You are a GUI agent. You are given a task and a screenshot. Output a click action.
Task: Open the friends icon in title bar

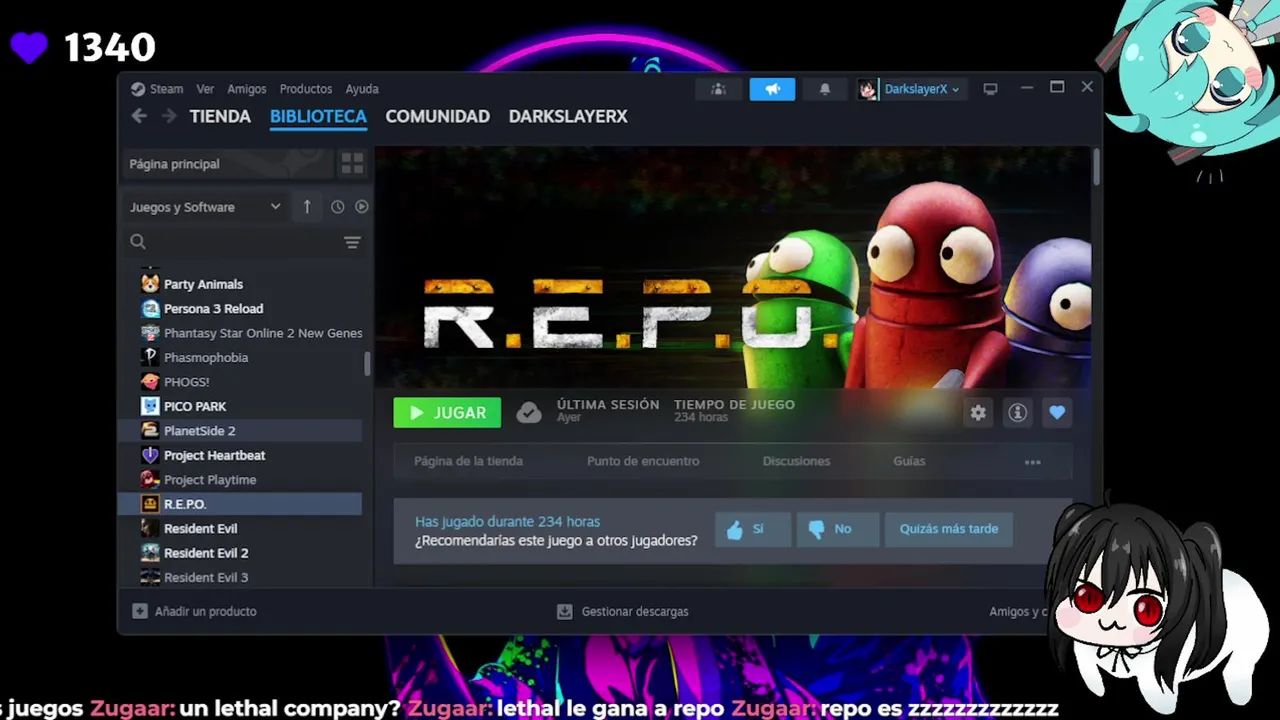click(718, 89)
